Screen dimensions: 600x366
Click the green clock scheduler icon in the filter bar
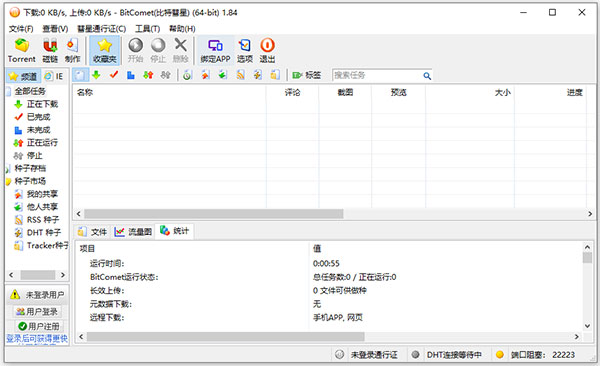pos(187,75)
